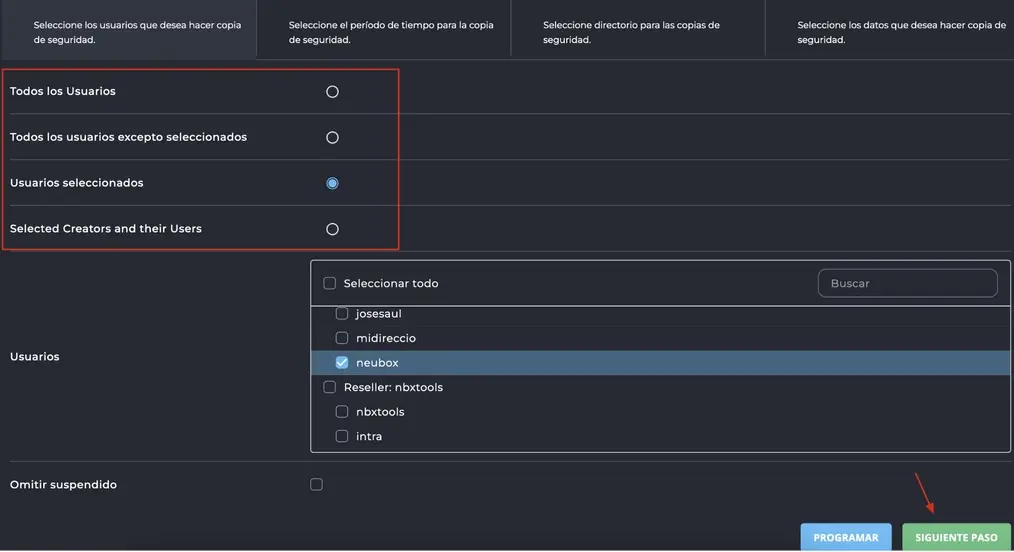
Task: Tick the josesaul user checkbox
Action: click(x=341, y=313)
